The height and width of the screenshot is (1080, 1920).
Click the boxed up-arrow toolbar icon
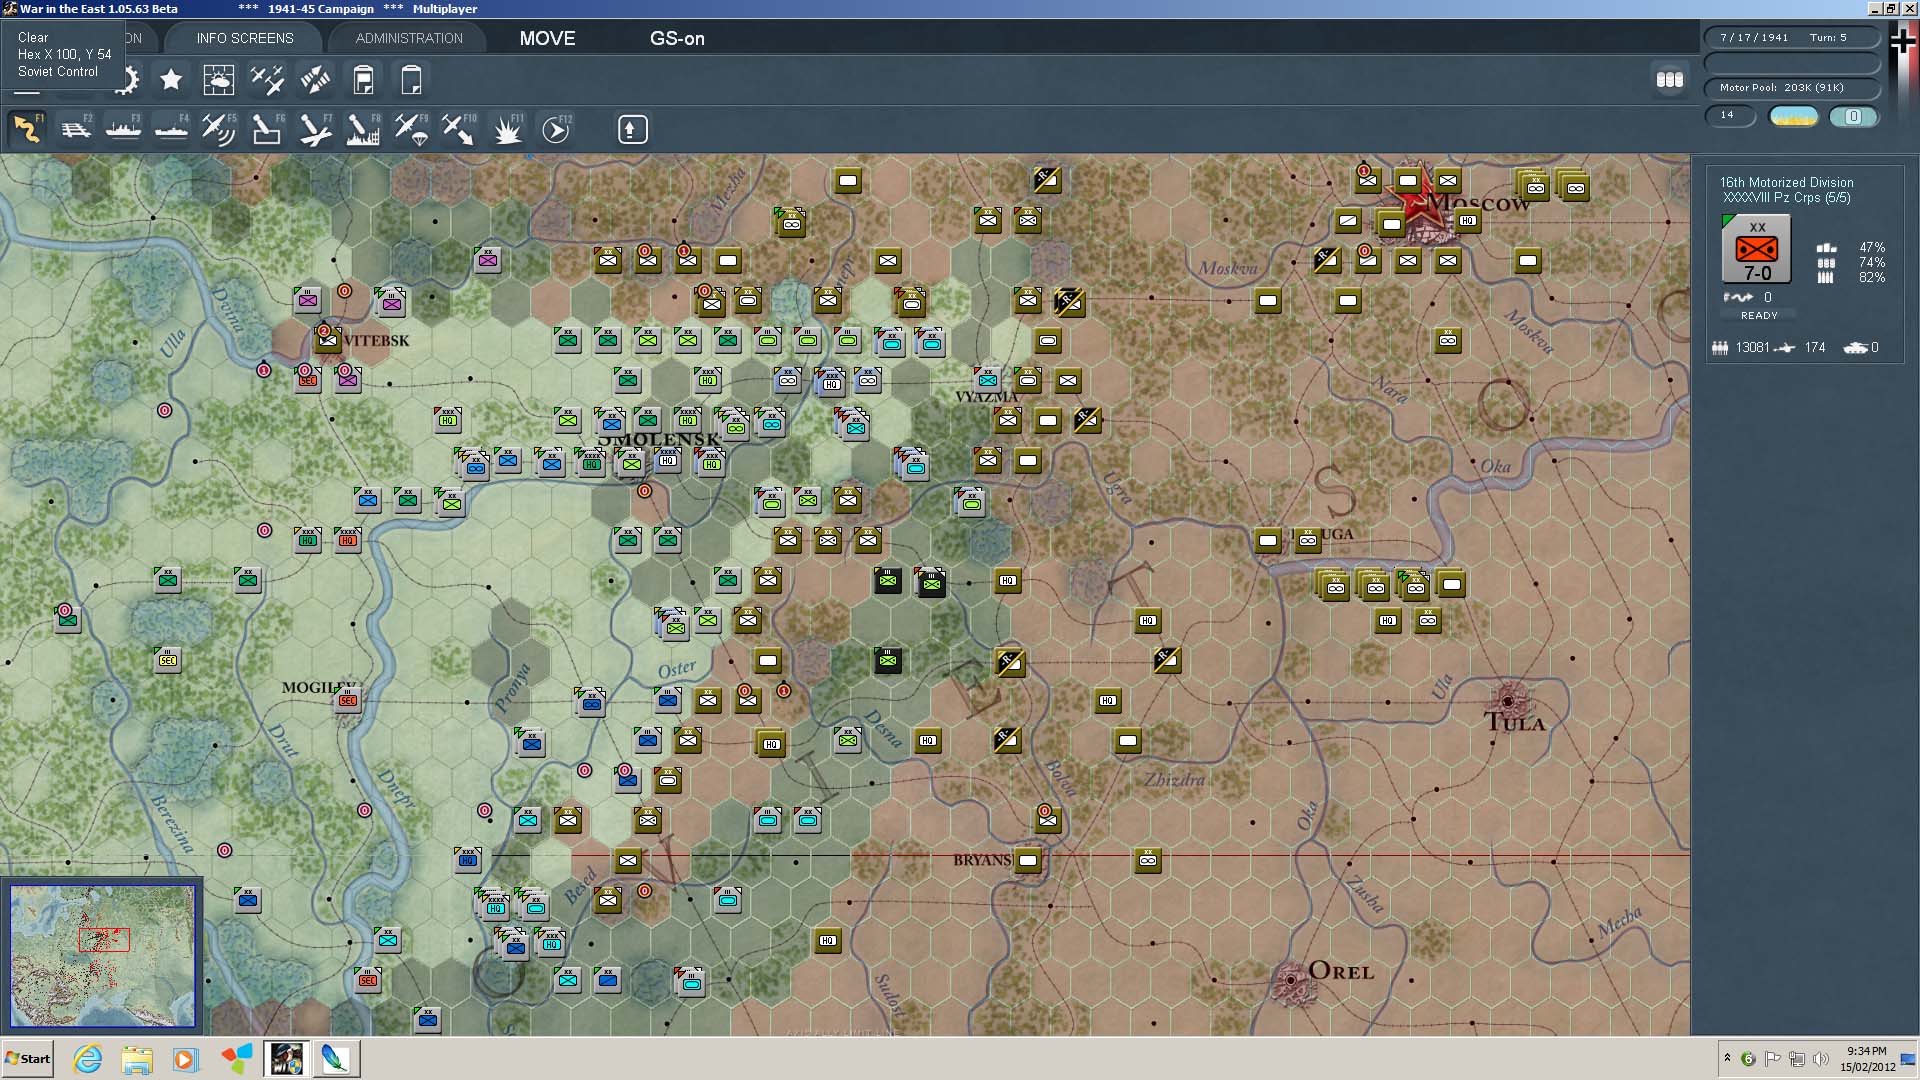pos(632,129)
